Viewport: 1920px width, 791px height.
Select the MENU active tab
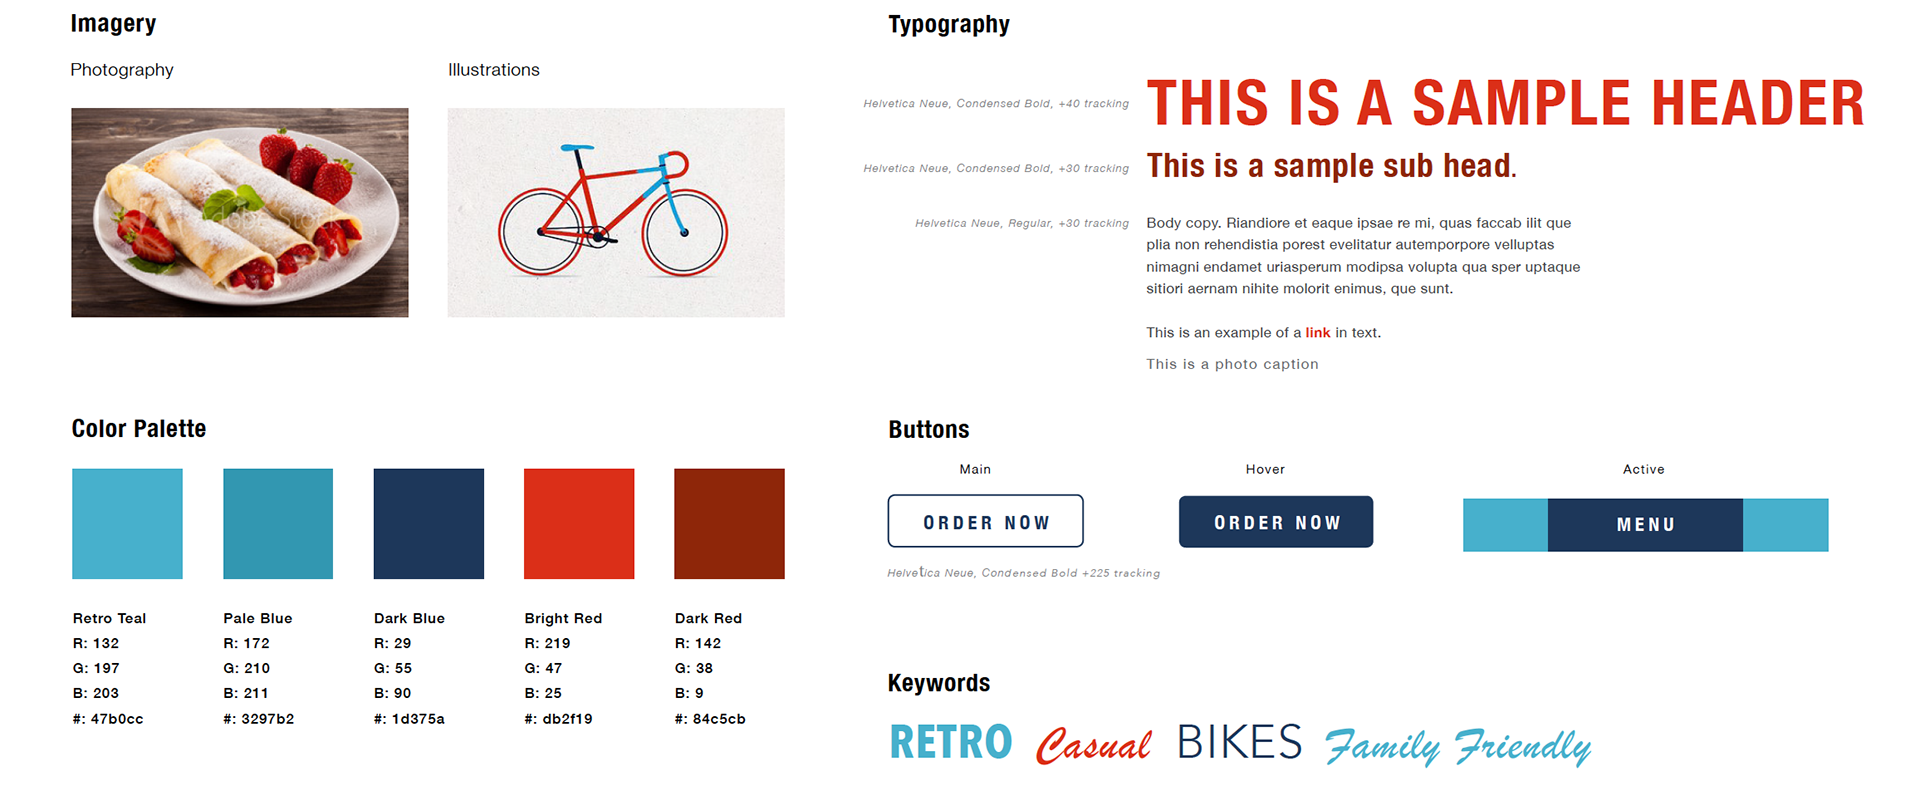pyautogui.click(x=1645, y=525)
